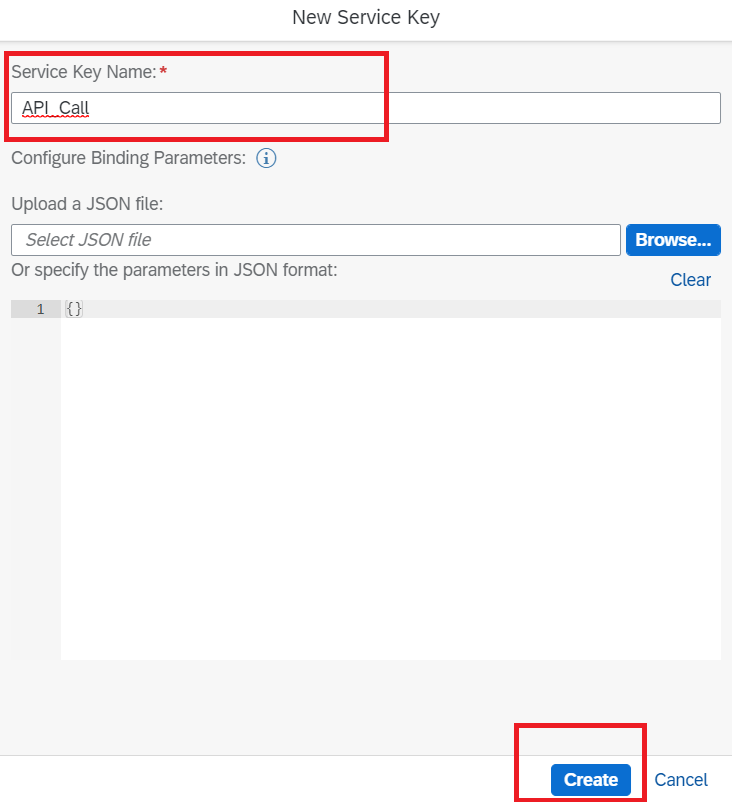732x802 pixels.
Task: Click the highlighted first line row of editor
Action: 391,309
